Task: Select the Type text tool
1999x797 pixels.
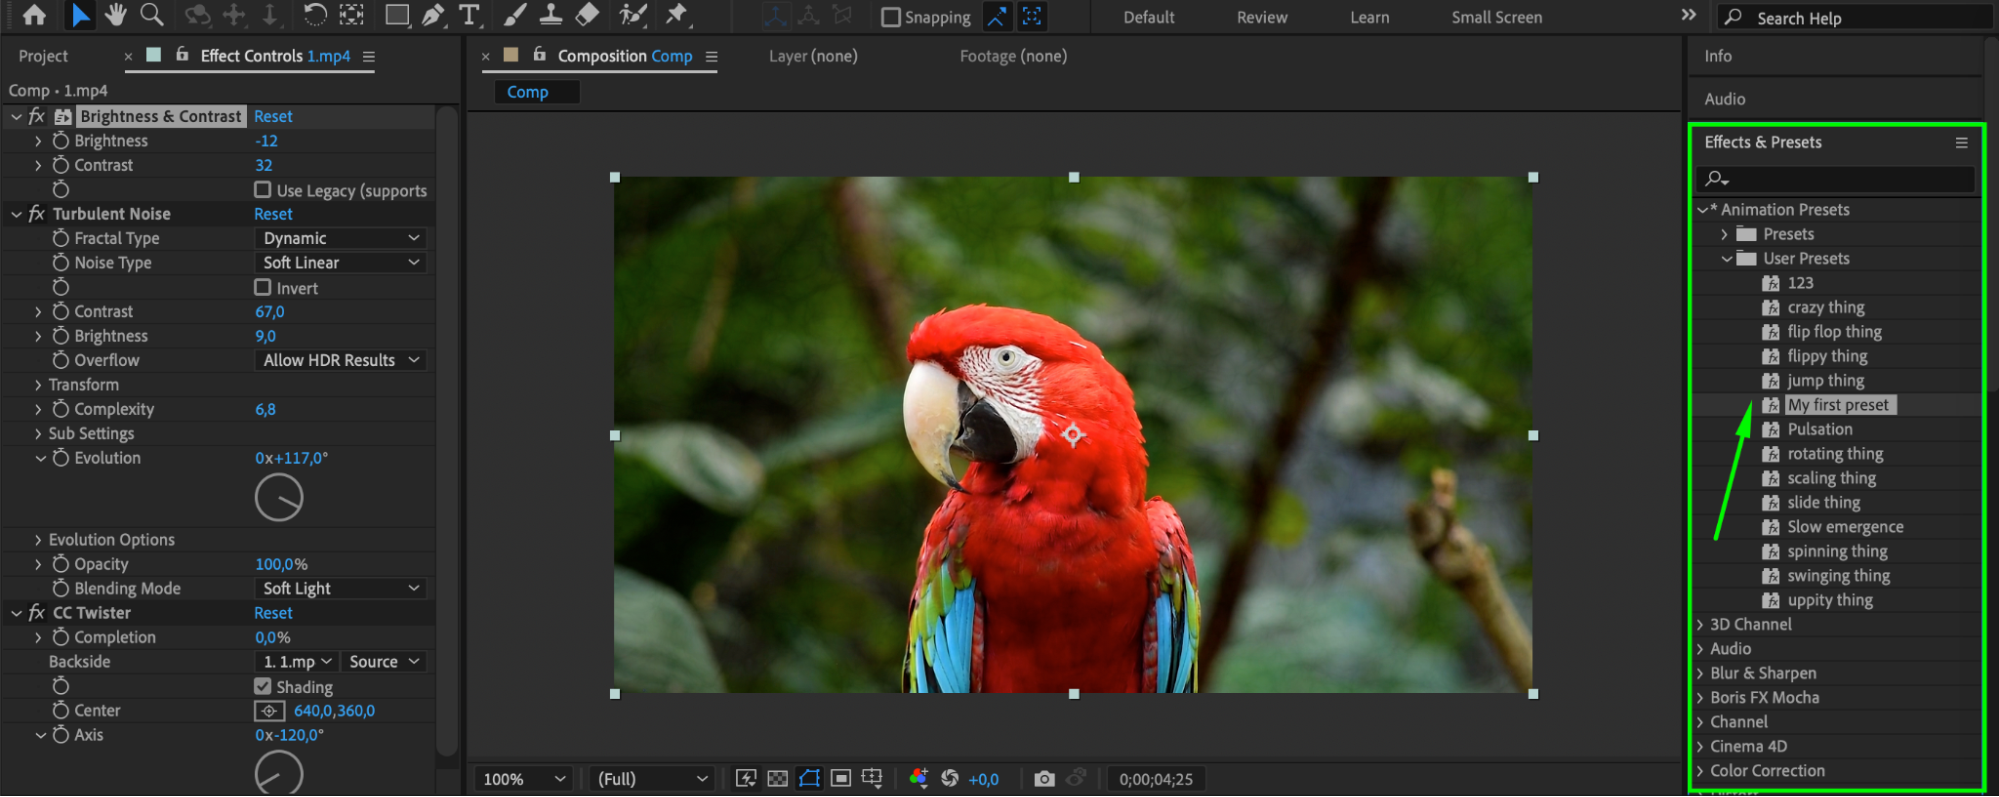Action: tap(468, 15)
